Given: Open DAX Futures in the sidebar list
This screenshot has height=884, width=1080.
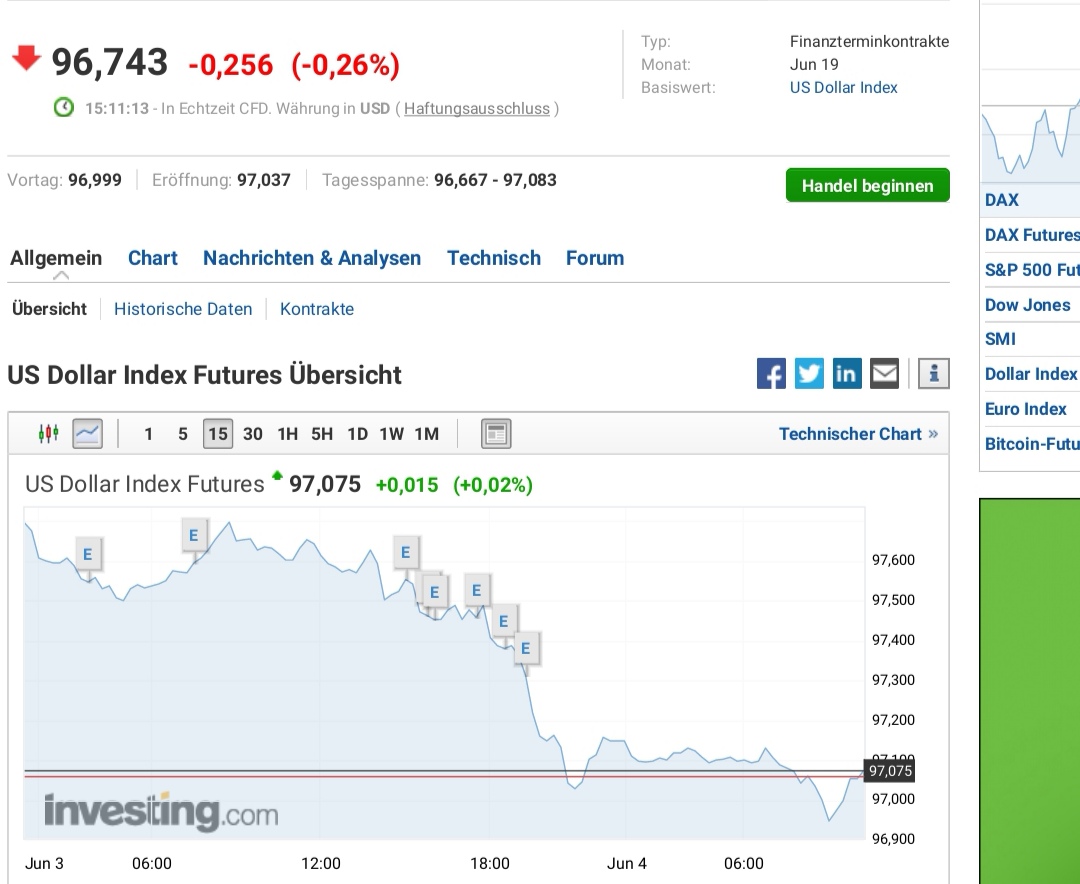Looking at the screenshot, I should (1032, 235).
